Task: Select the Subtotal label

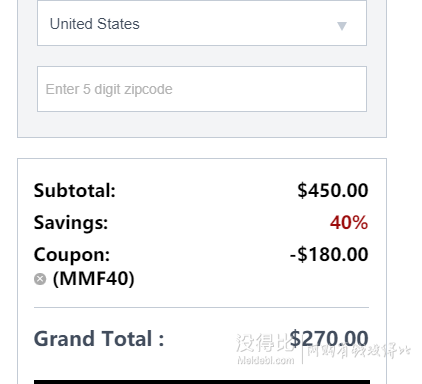Action: pos(75,191)
